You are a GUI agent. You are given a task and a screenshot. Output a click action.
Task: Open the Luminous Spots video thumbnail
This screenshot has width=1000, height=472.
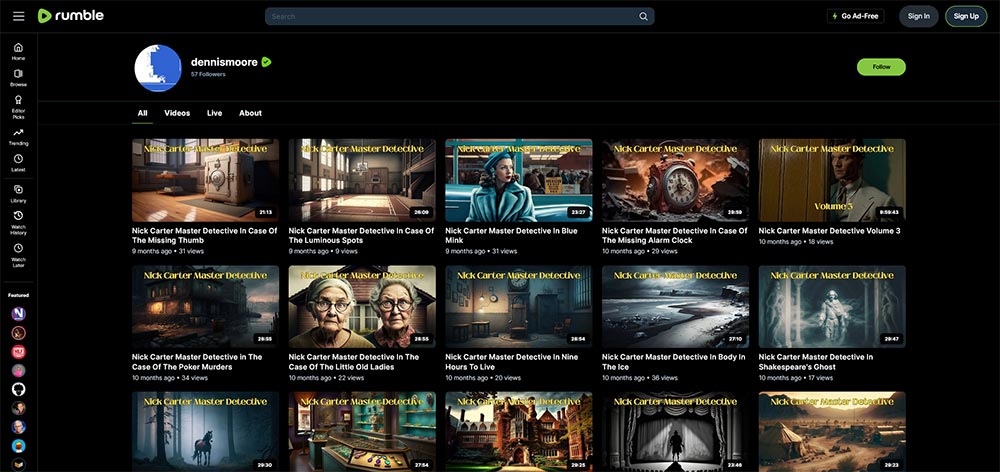click(x=362, y=181)
